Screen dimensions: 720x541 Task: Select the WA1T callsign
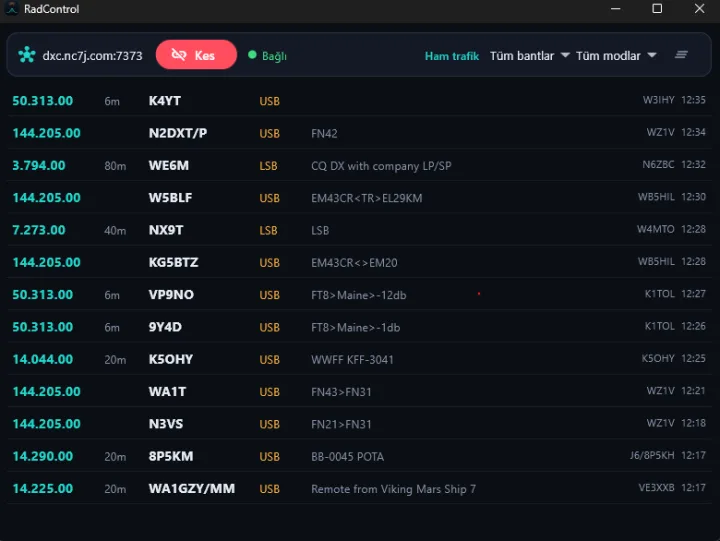[167, 392]
